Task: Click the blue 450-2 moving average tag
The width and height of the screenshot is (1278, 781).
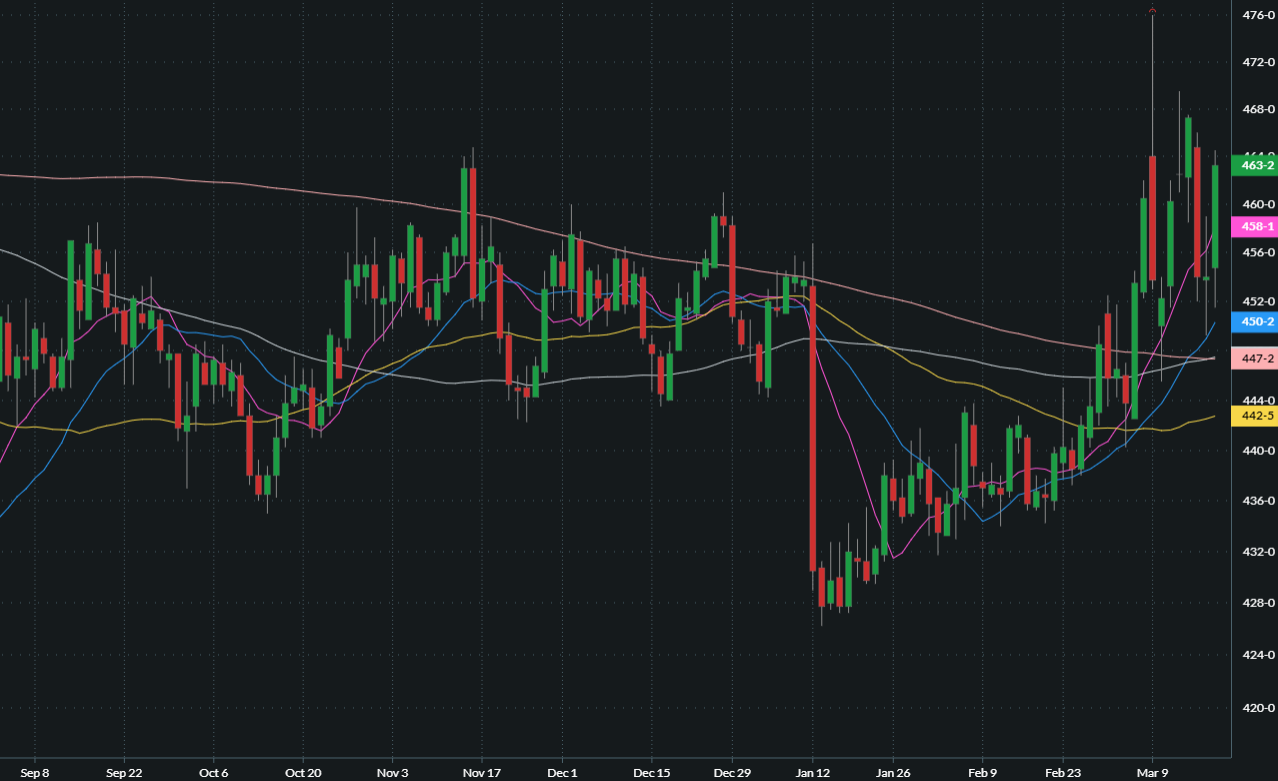Action: click(1256, 322)
